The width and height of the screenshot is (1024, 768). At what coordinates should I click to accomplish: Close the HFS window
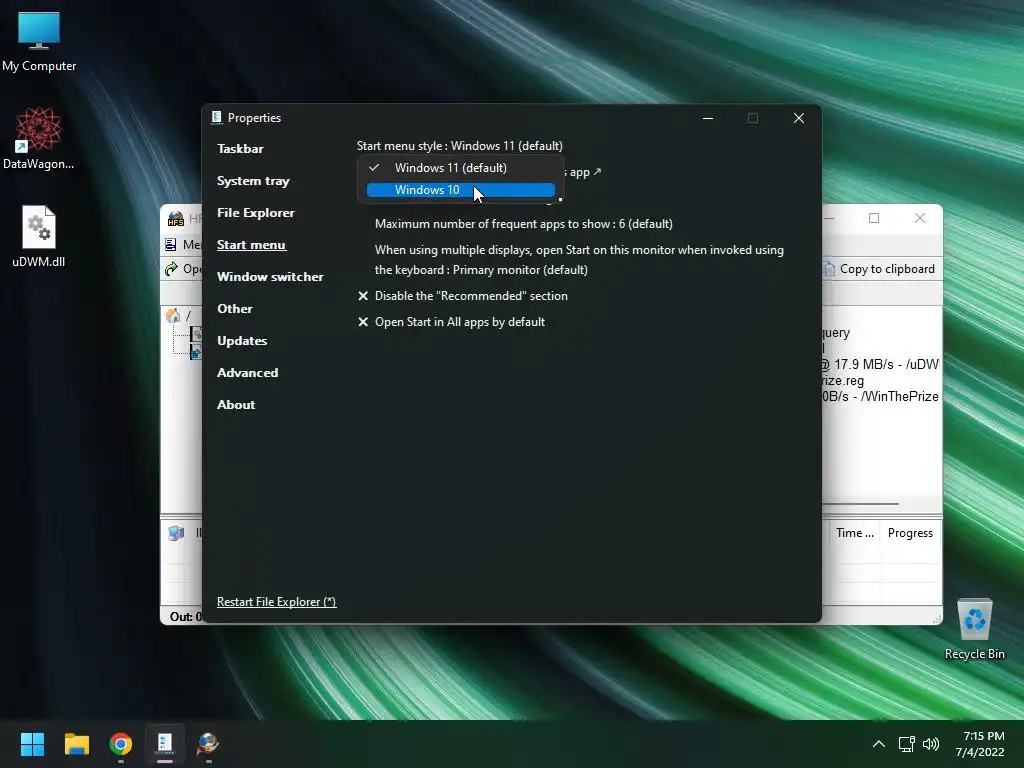pyautogui.click(x=920, y=218)
